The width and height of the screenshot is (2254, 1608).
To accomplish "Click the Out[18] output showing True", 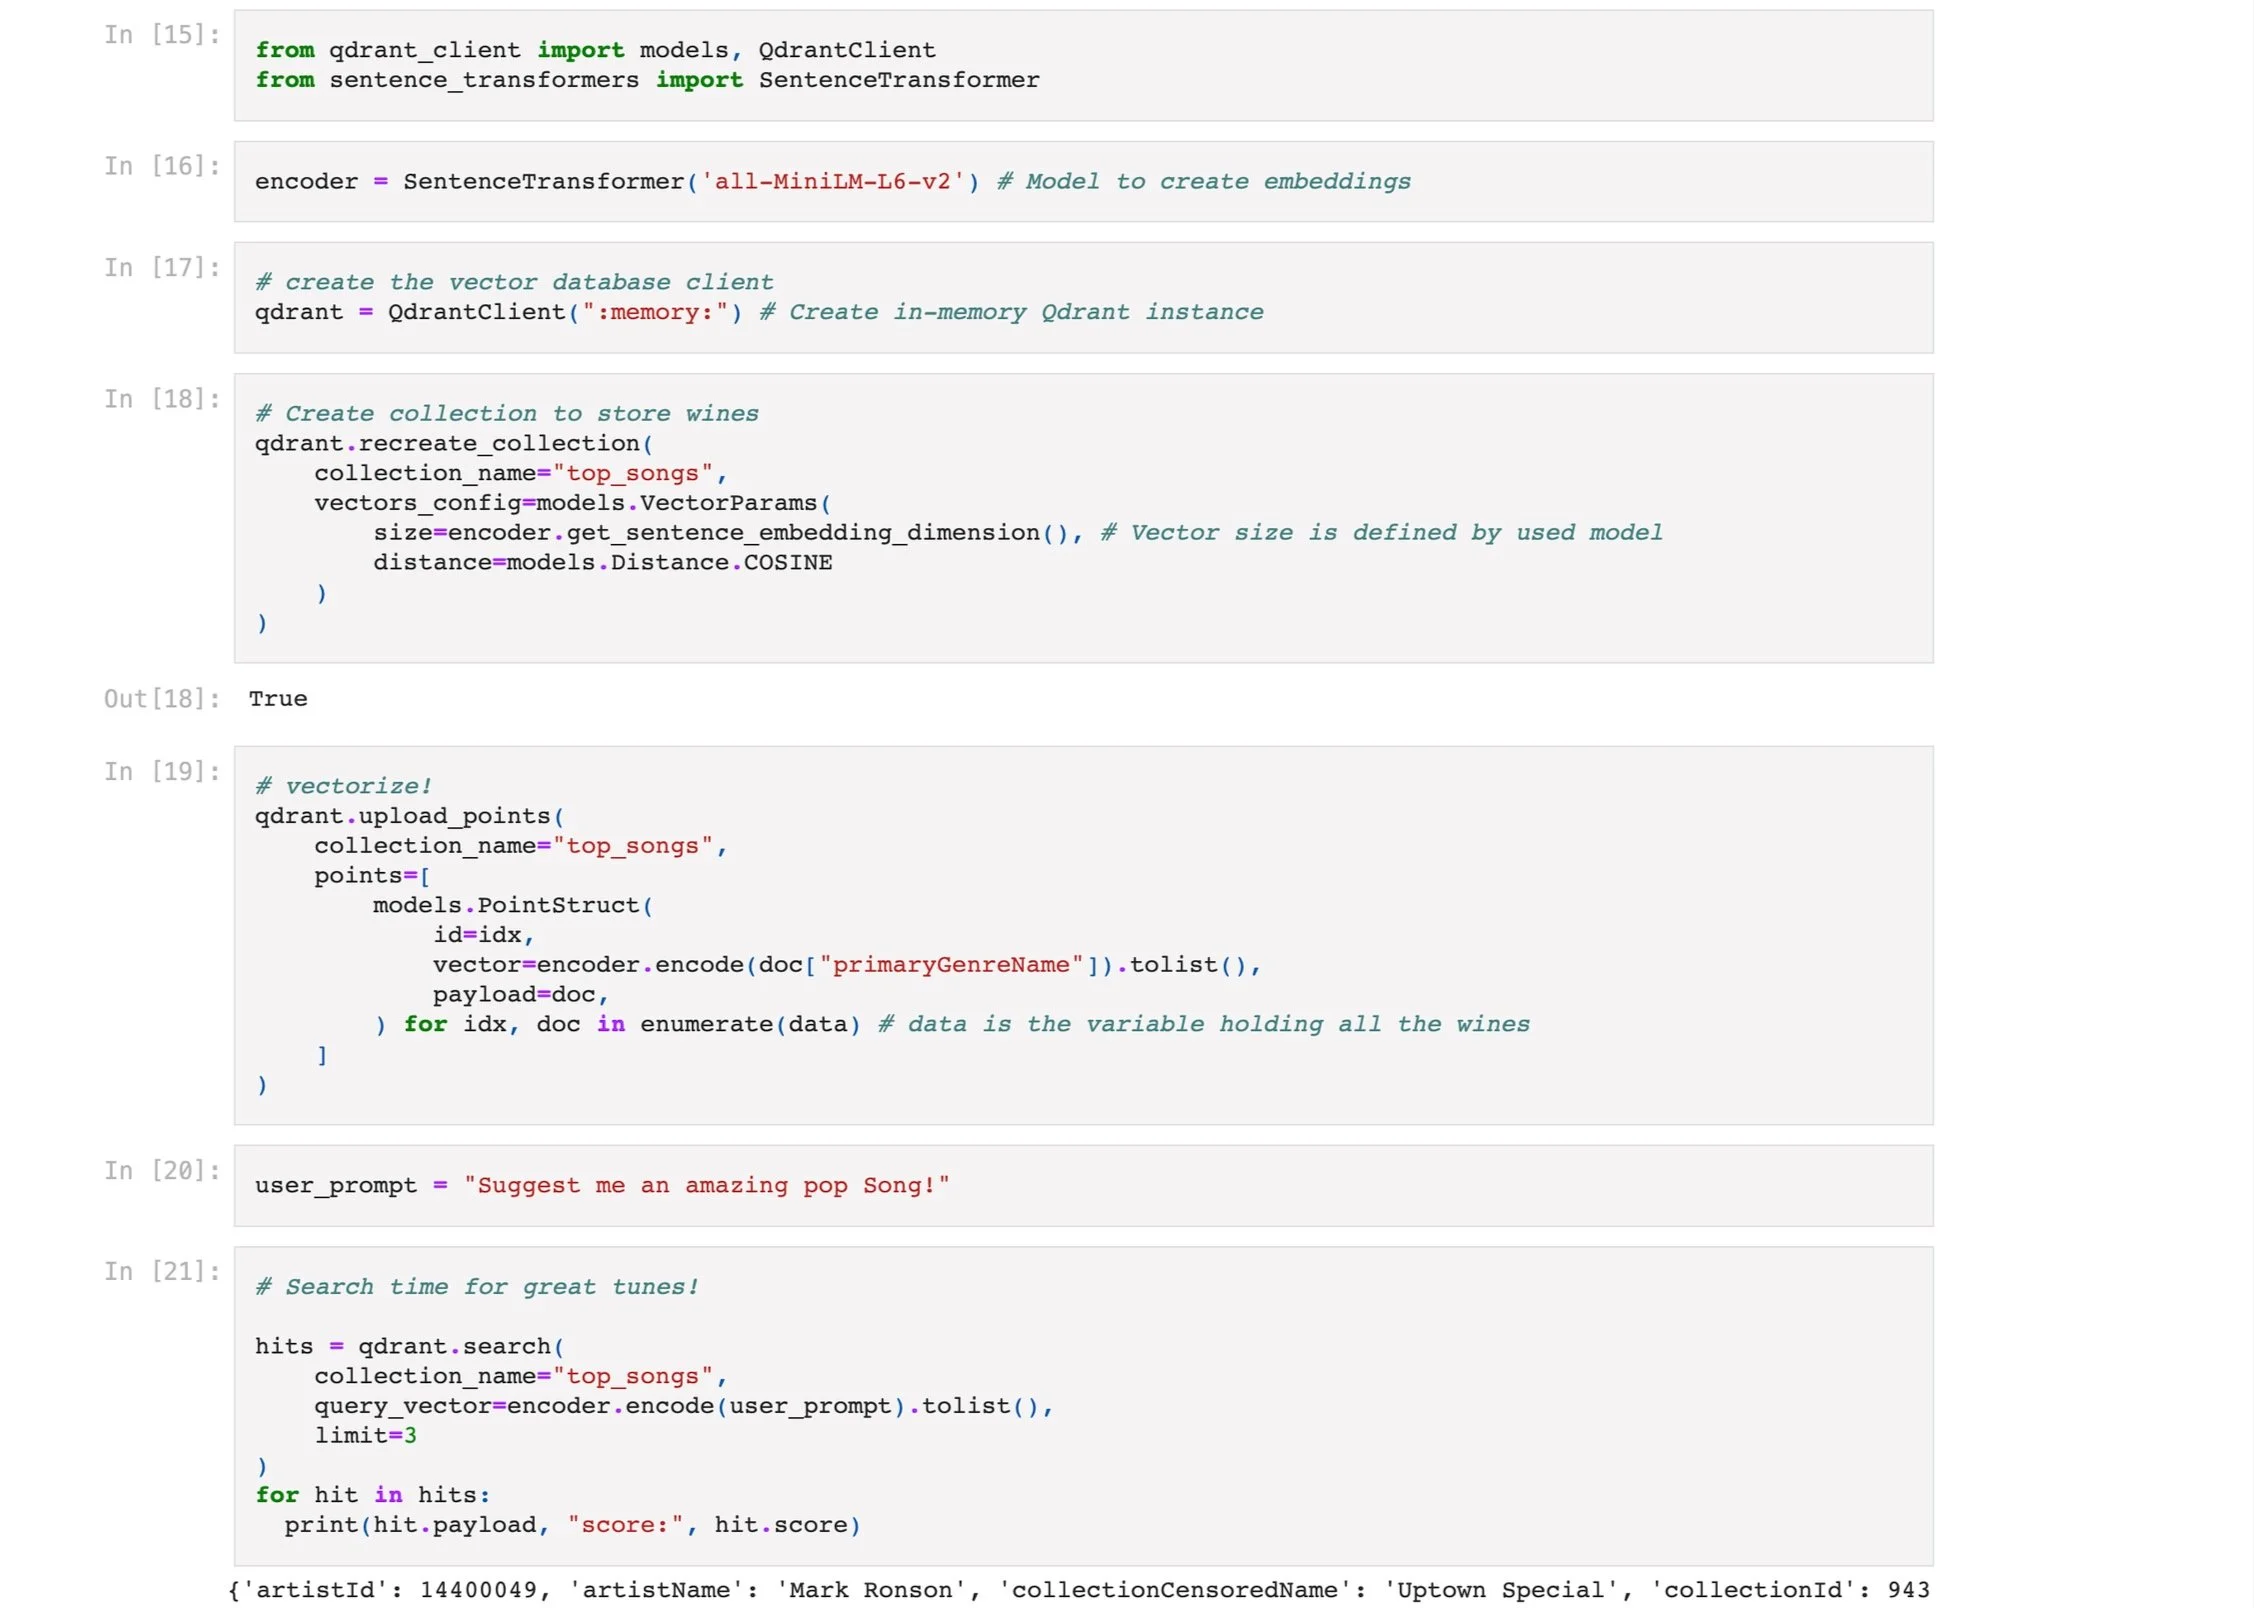I will [280, 698].
